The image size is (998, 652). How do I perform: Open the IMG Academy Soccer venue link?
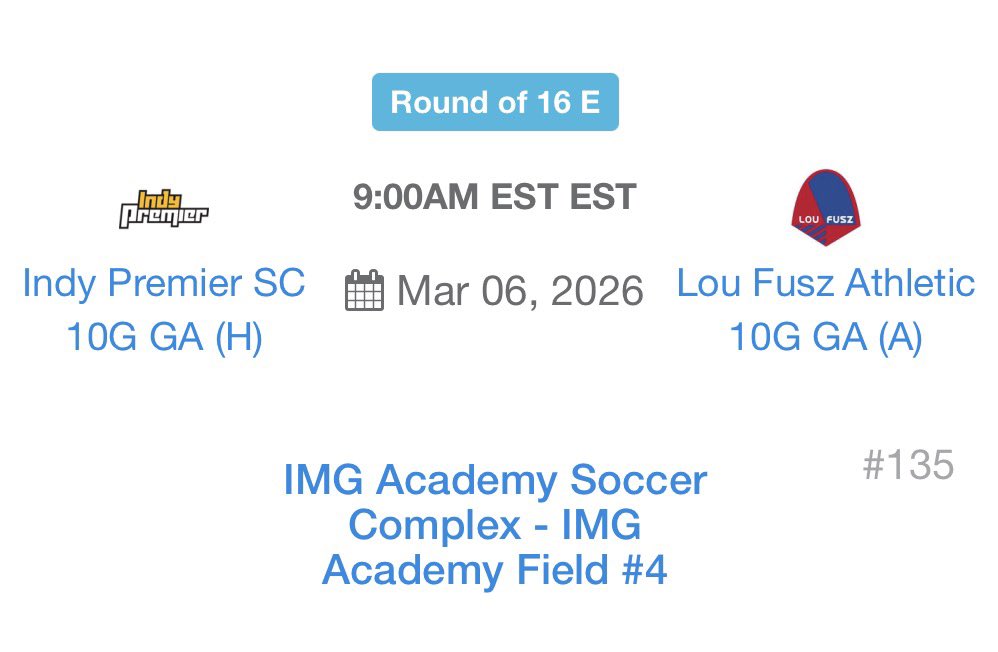[495, 479]
